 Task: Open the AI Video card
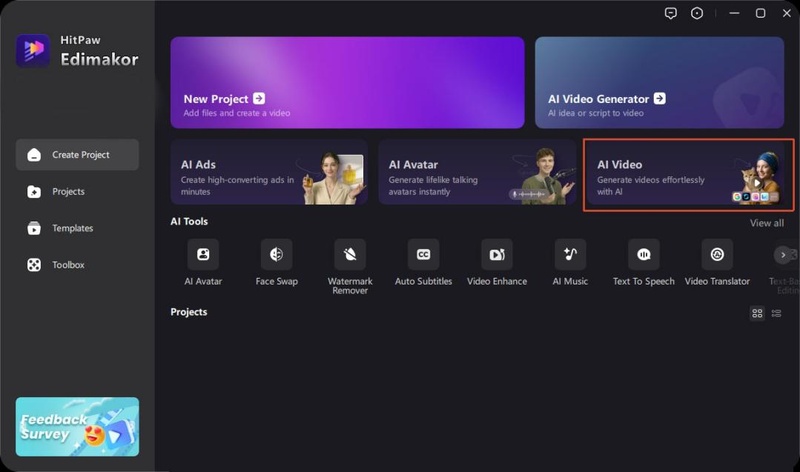685,173
